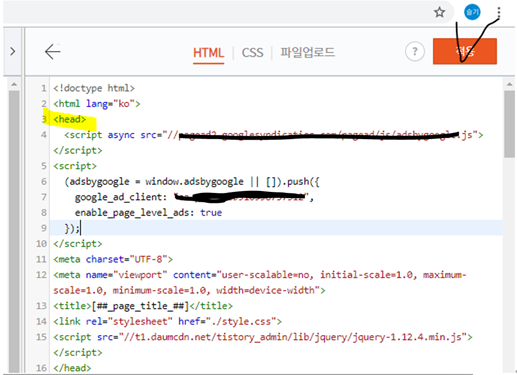Switch to the CSS tab
Screen dimensions: 517x375
pyautogui.click(x=252, y=53)
